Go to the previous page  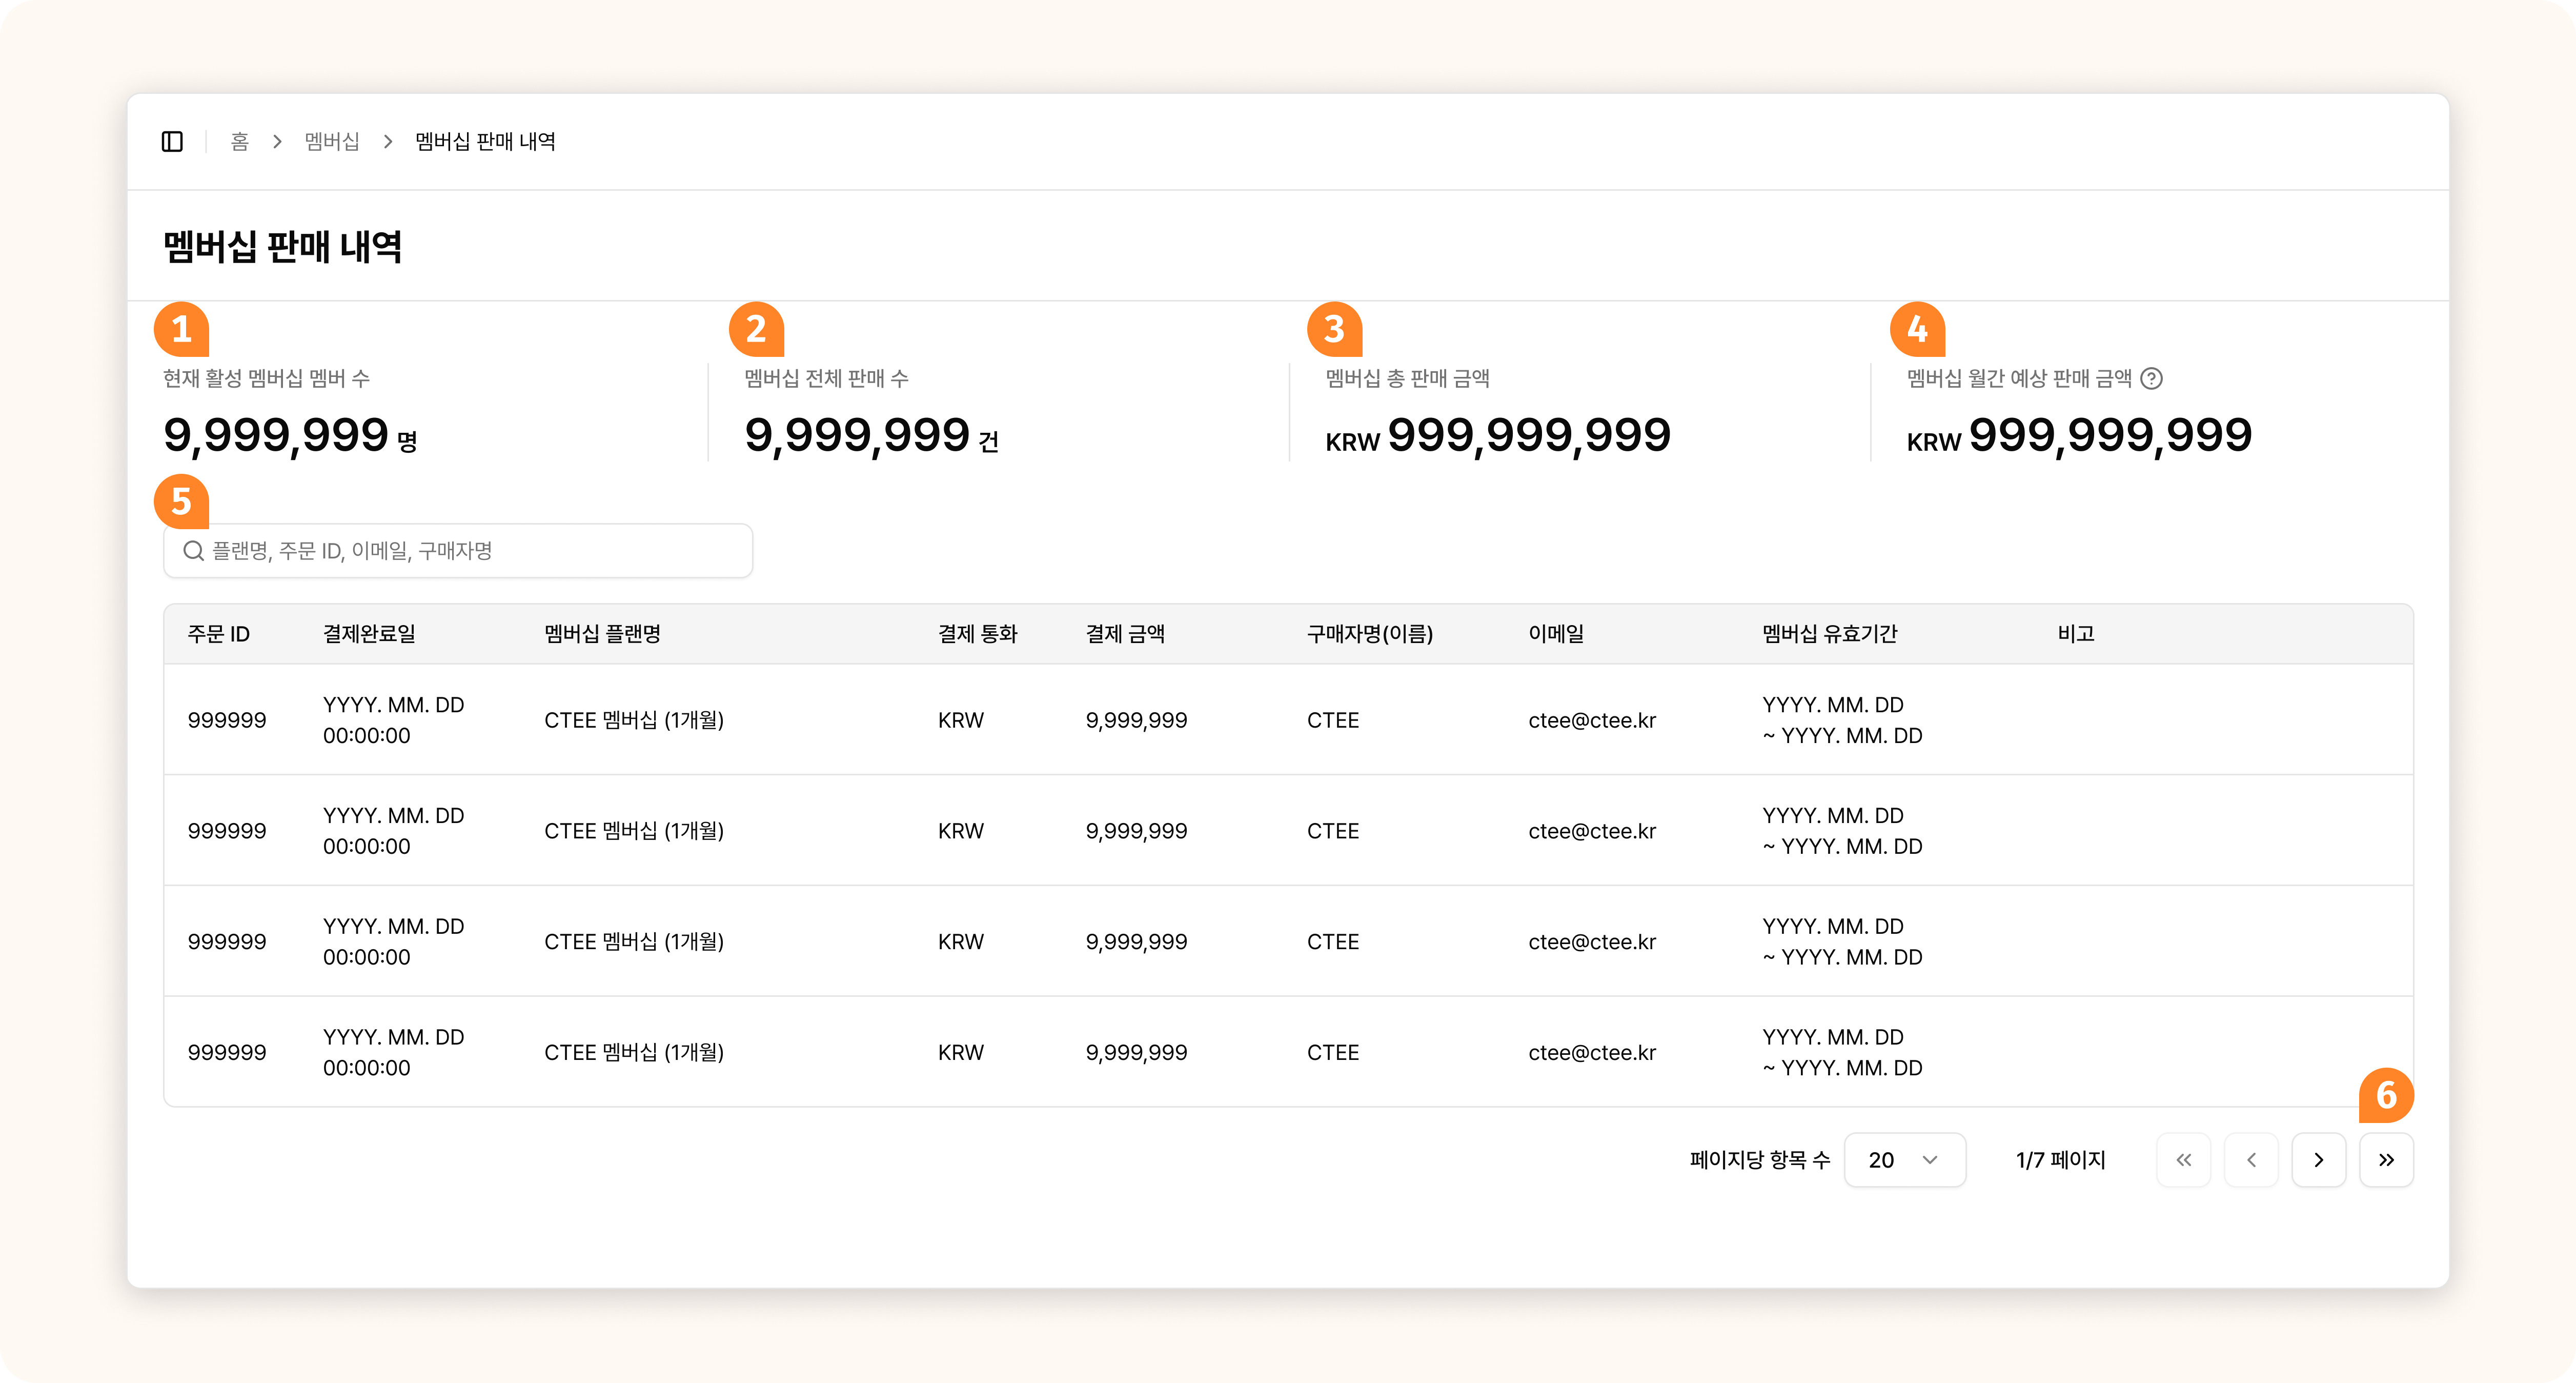tap(2251, 1160)
